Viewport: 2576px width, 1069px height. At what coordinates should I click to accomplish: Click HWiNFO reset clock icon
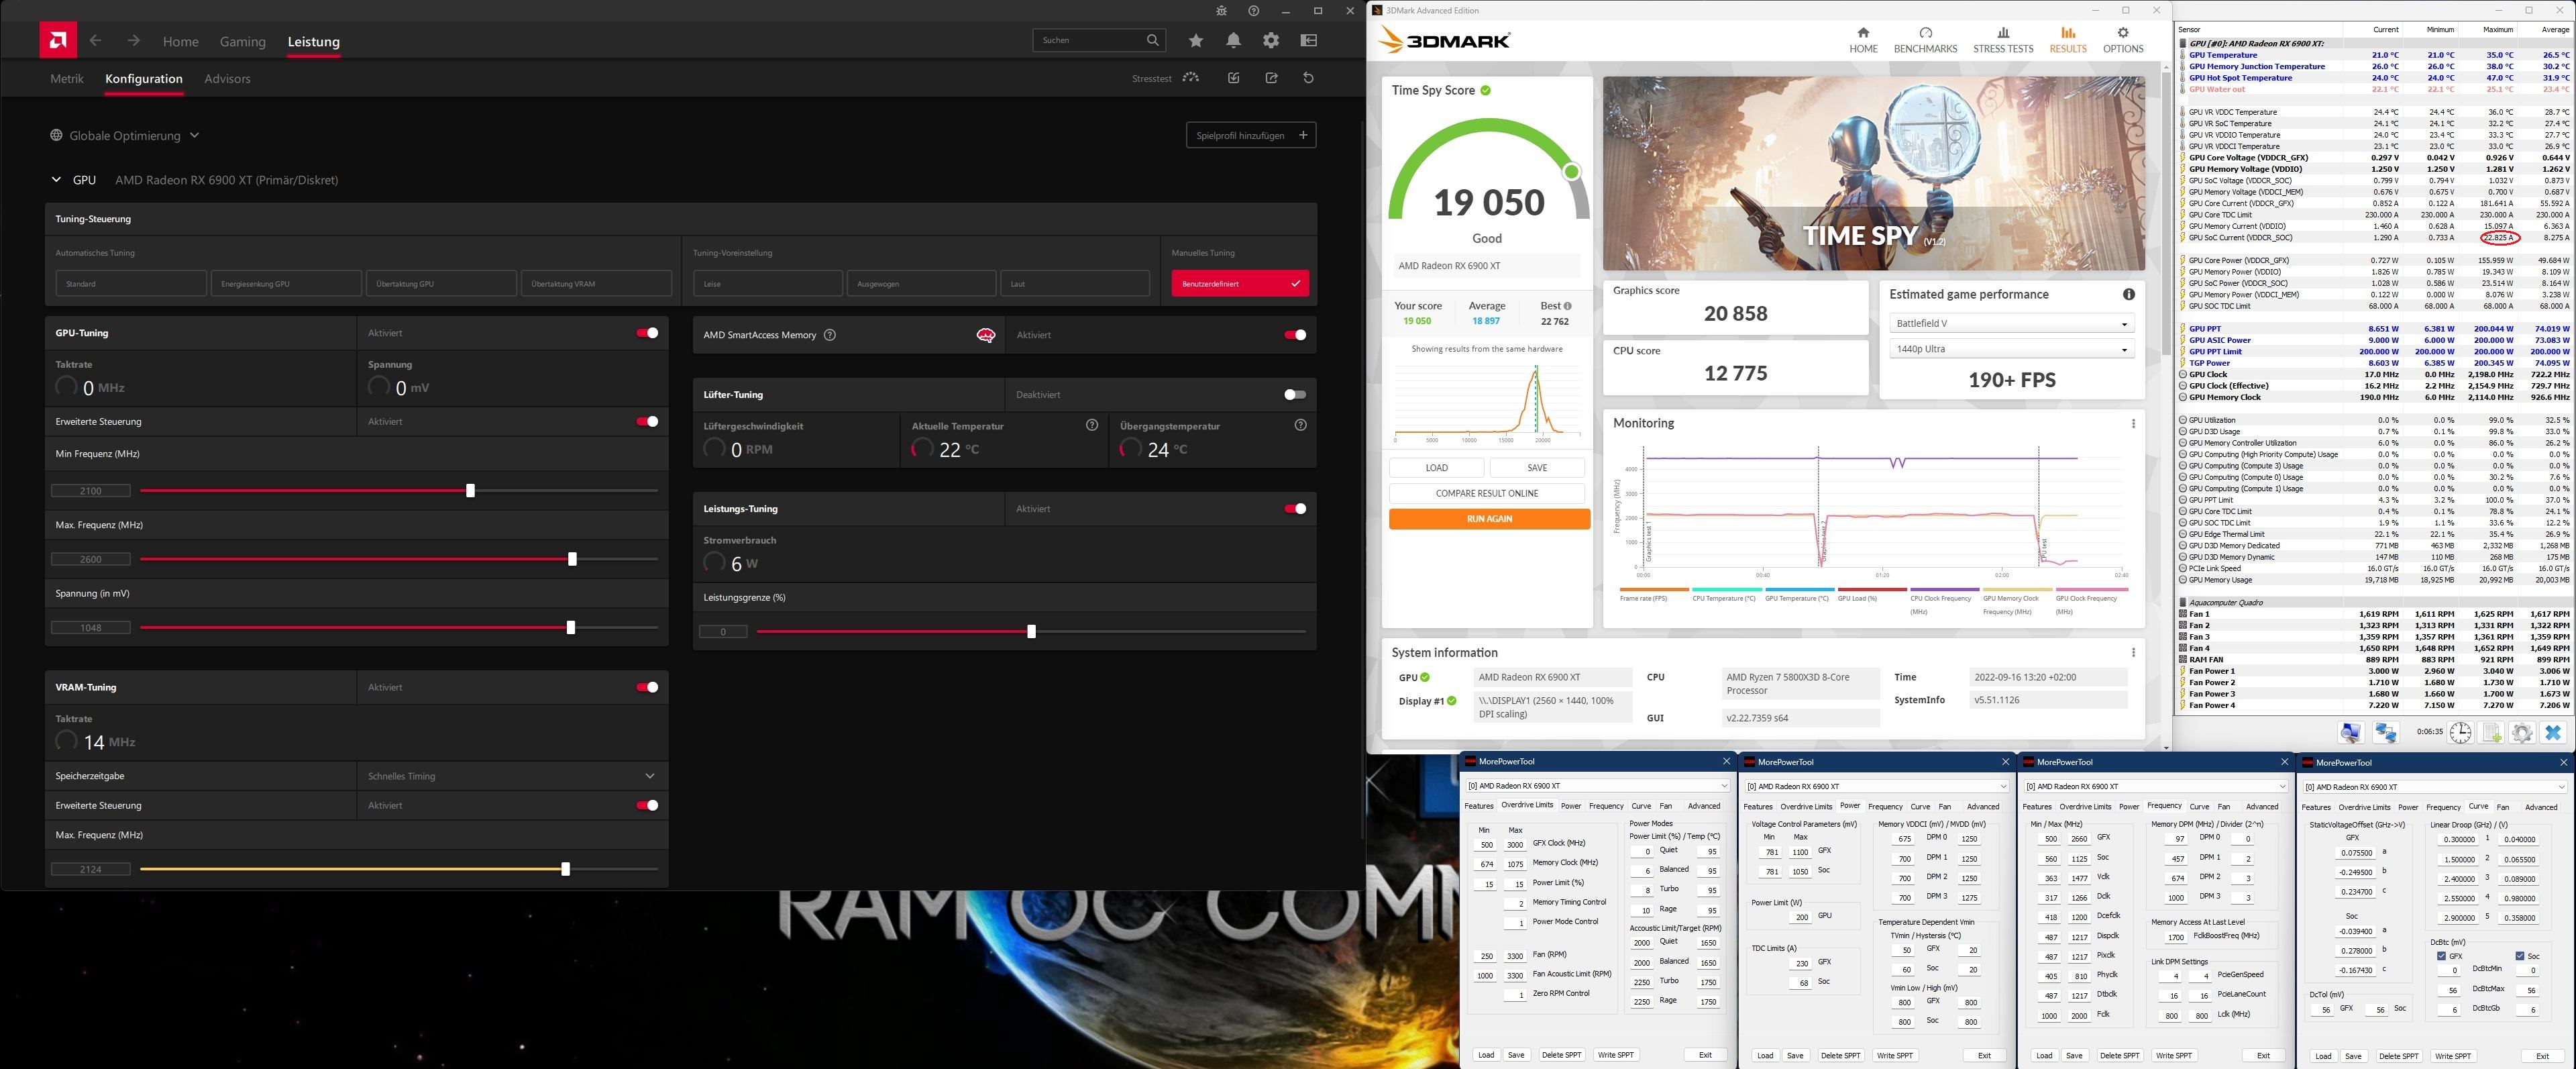tap(2461, 733)
